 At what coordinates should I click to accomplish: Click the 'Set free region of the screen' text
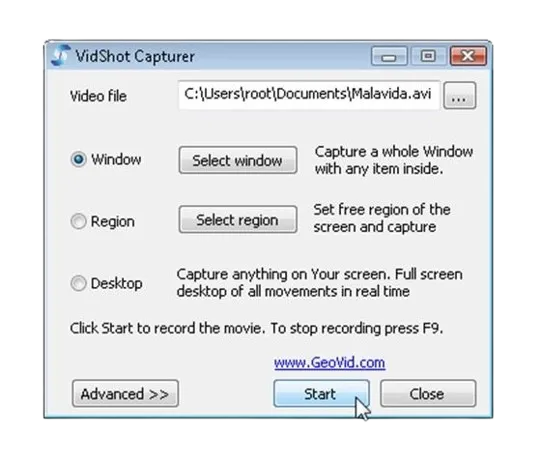pos(382,218)
